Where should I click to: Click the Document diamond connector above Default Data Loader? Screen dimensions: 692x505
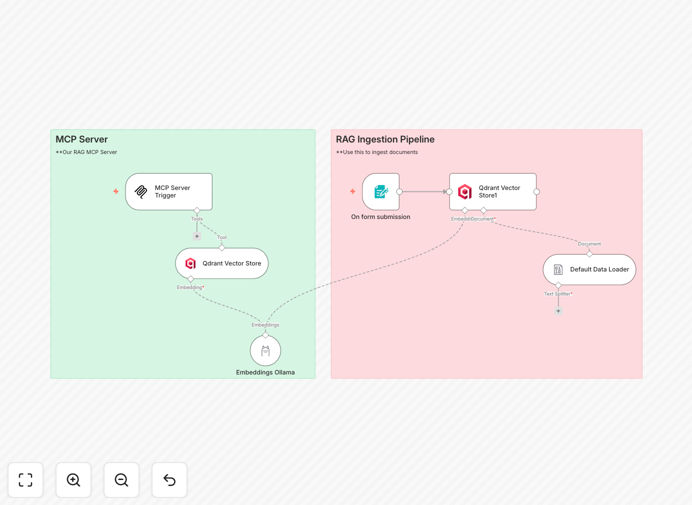point(590,254)
